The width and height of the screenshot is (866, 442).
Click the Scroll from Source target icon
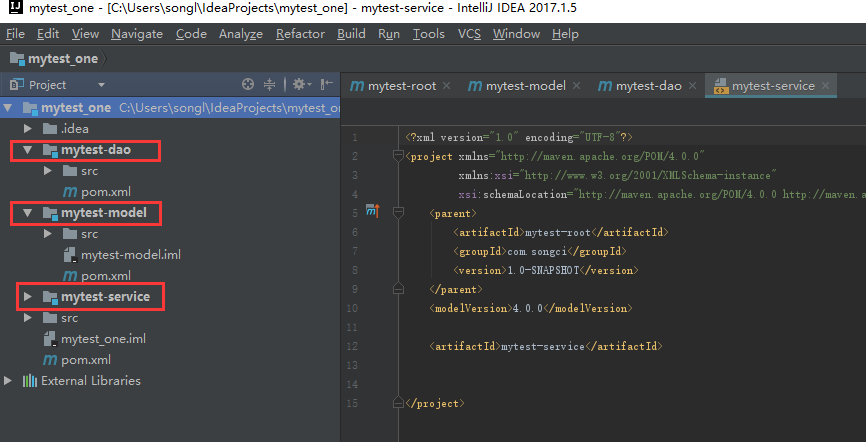coord(248,85)
